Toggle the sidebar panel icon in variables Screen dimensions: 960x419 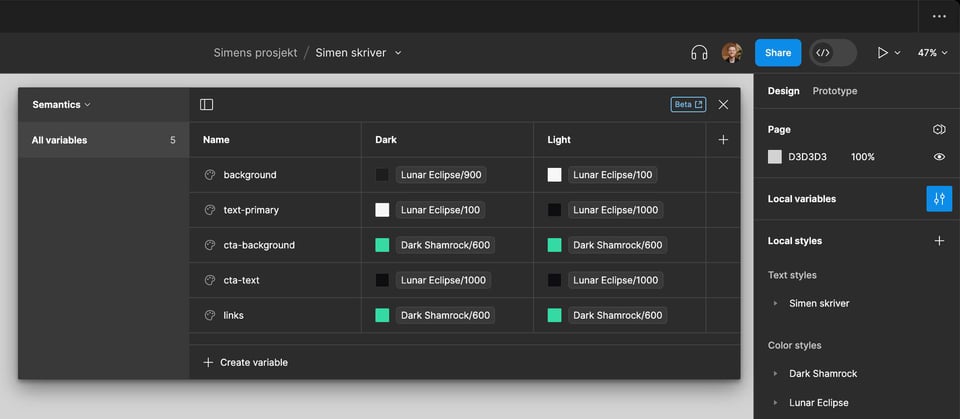[x=206, y=104]
